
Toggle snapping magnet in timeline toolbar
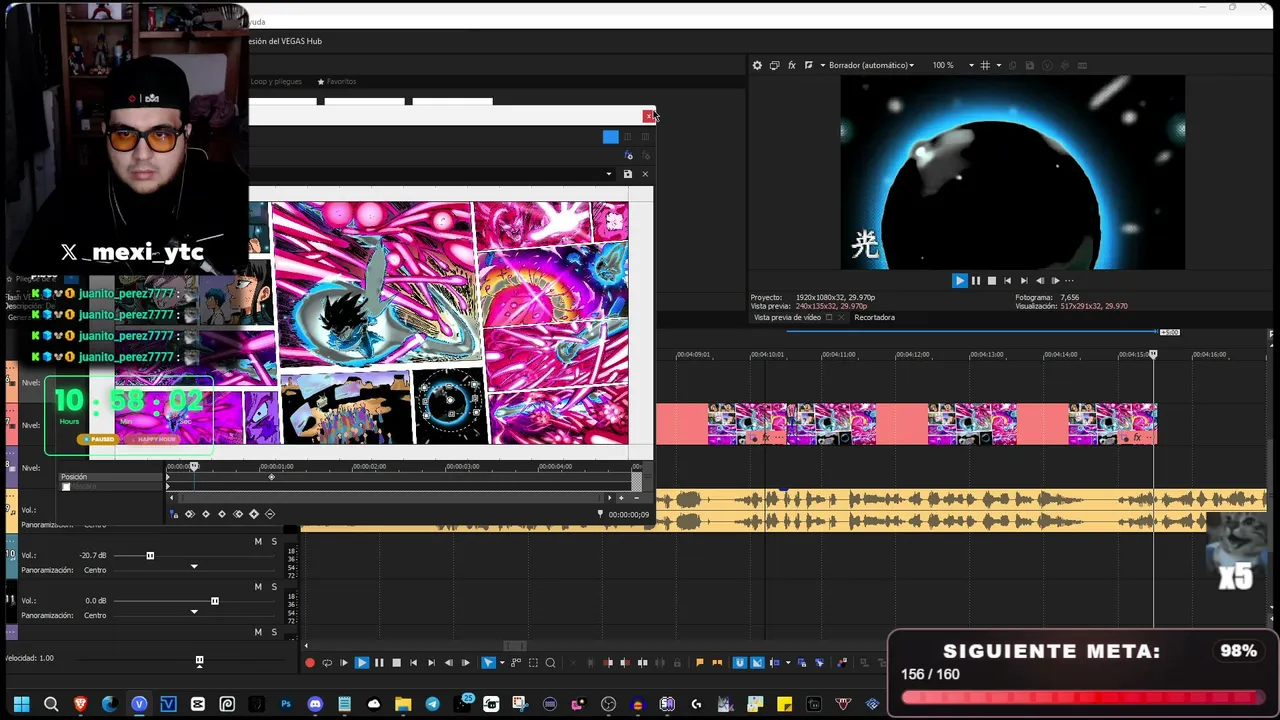740,663
